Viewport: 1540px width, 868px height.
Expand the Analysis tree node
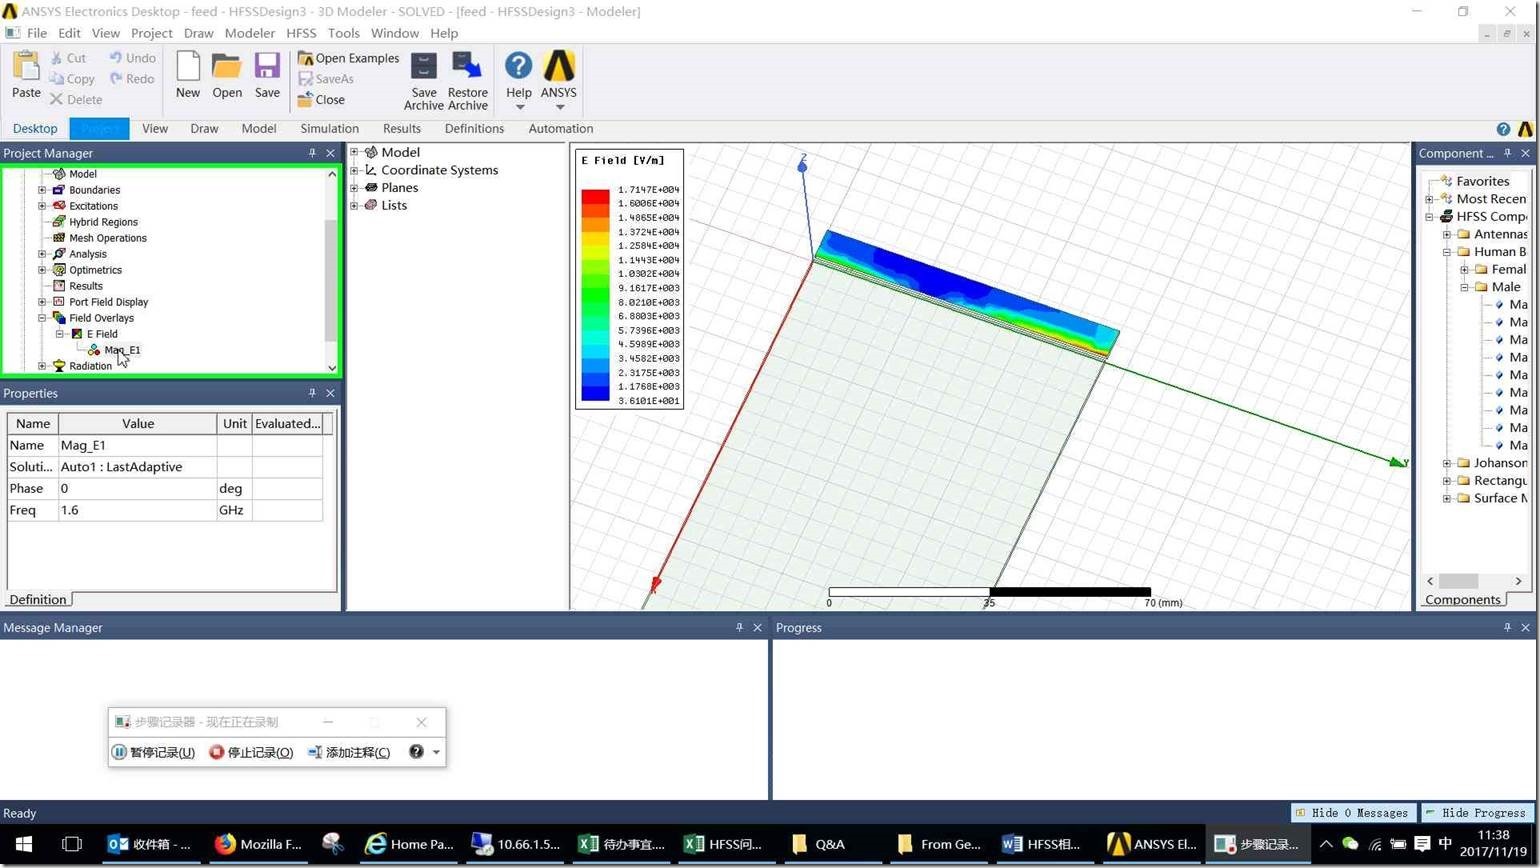pyautogui.click(x=42, y=254)
